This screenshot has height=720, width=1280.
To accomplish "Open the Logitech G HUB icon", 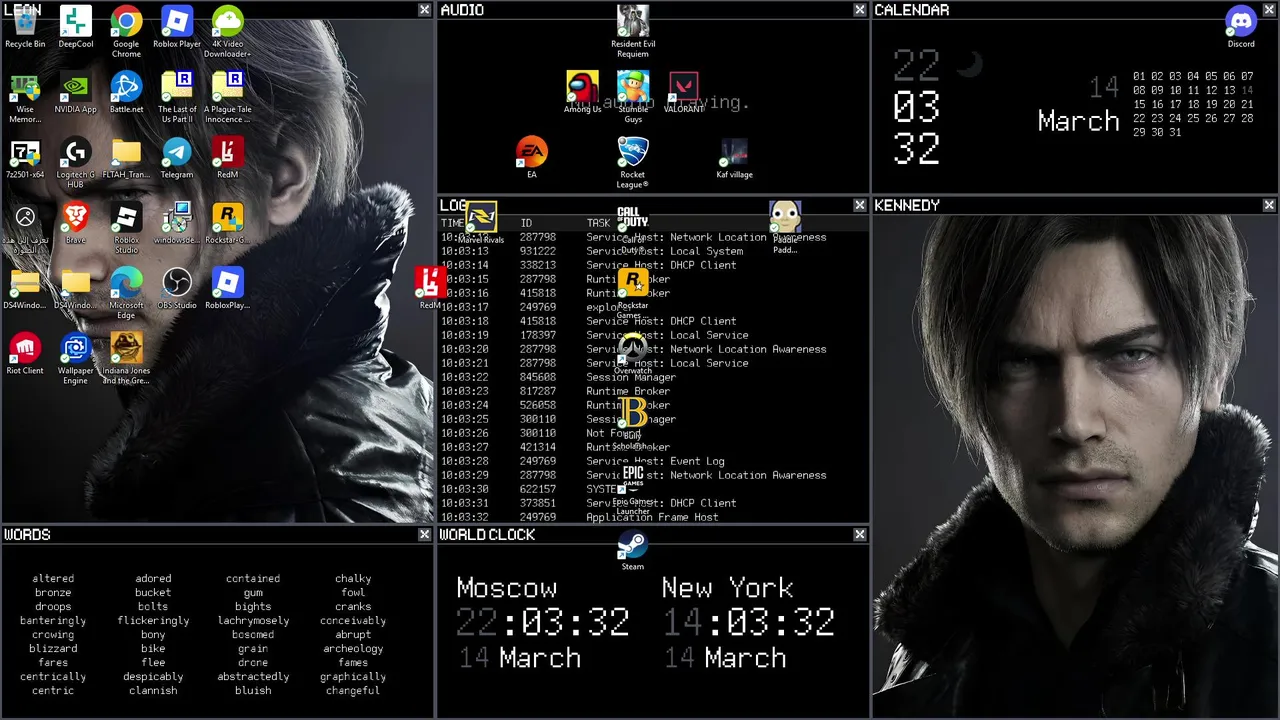I will (76, 163).
